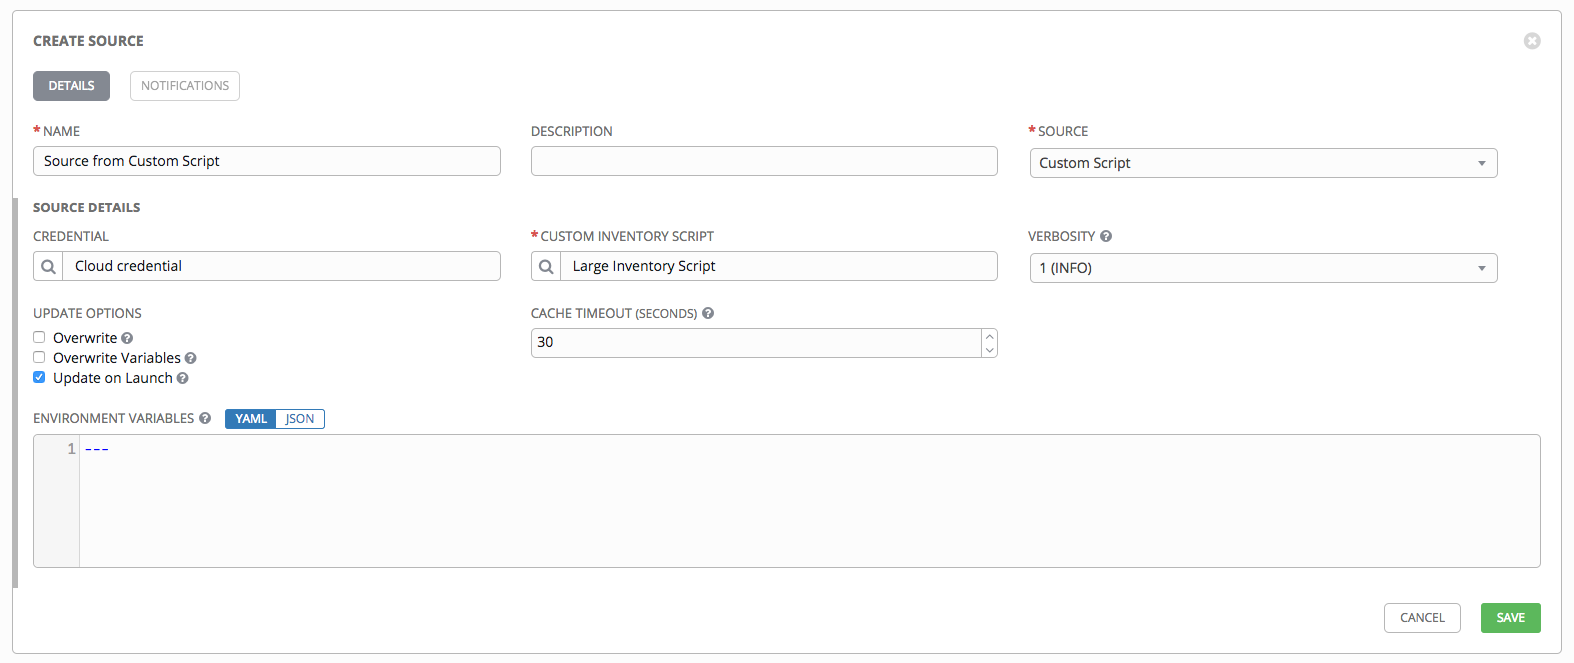Open the credential lookup search icon
Viewport: 1574px width, 663px height.
click(x=48, y=266)
